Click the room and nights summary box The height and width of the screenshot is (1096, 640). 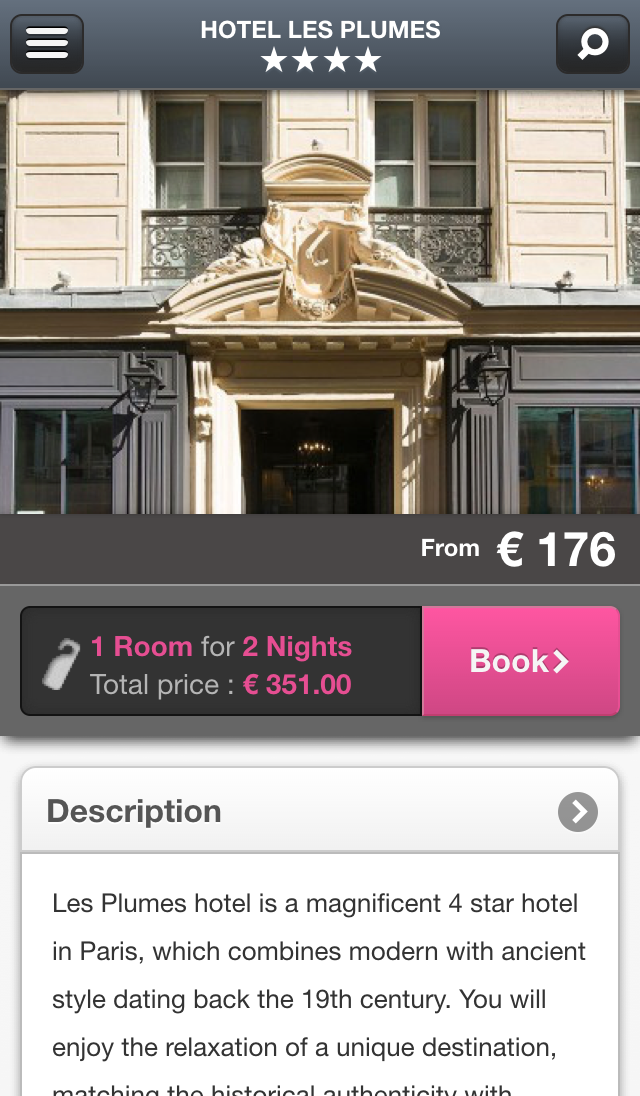(221, 661)
